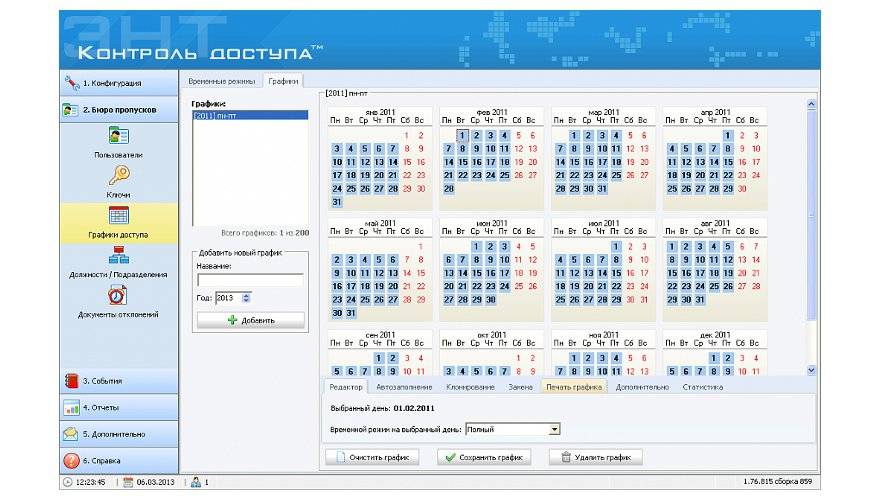Switch to the Автозаполнение tab
This screenshot has width=880, height=500.
tap(404, 387)
